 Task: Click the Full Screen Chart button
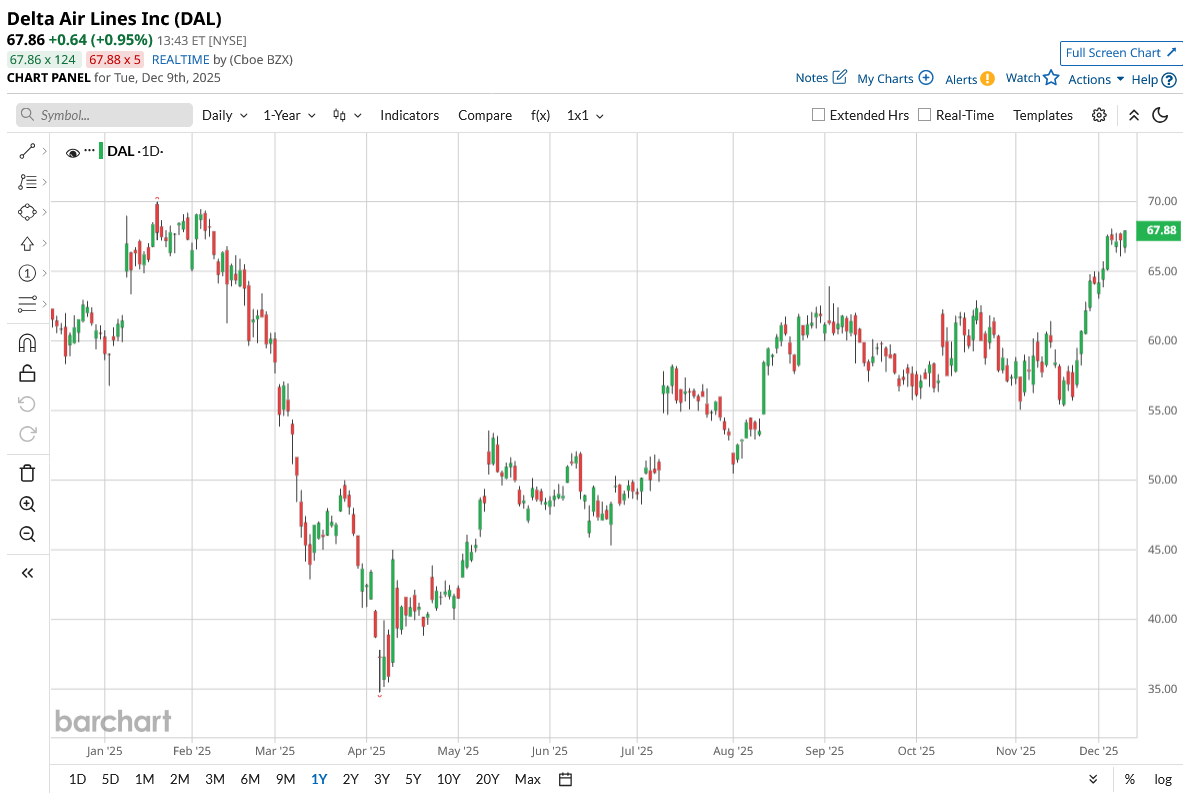tap(1120, 53)
